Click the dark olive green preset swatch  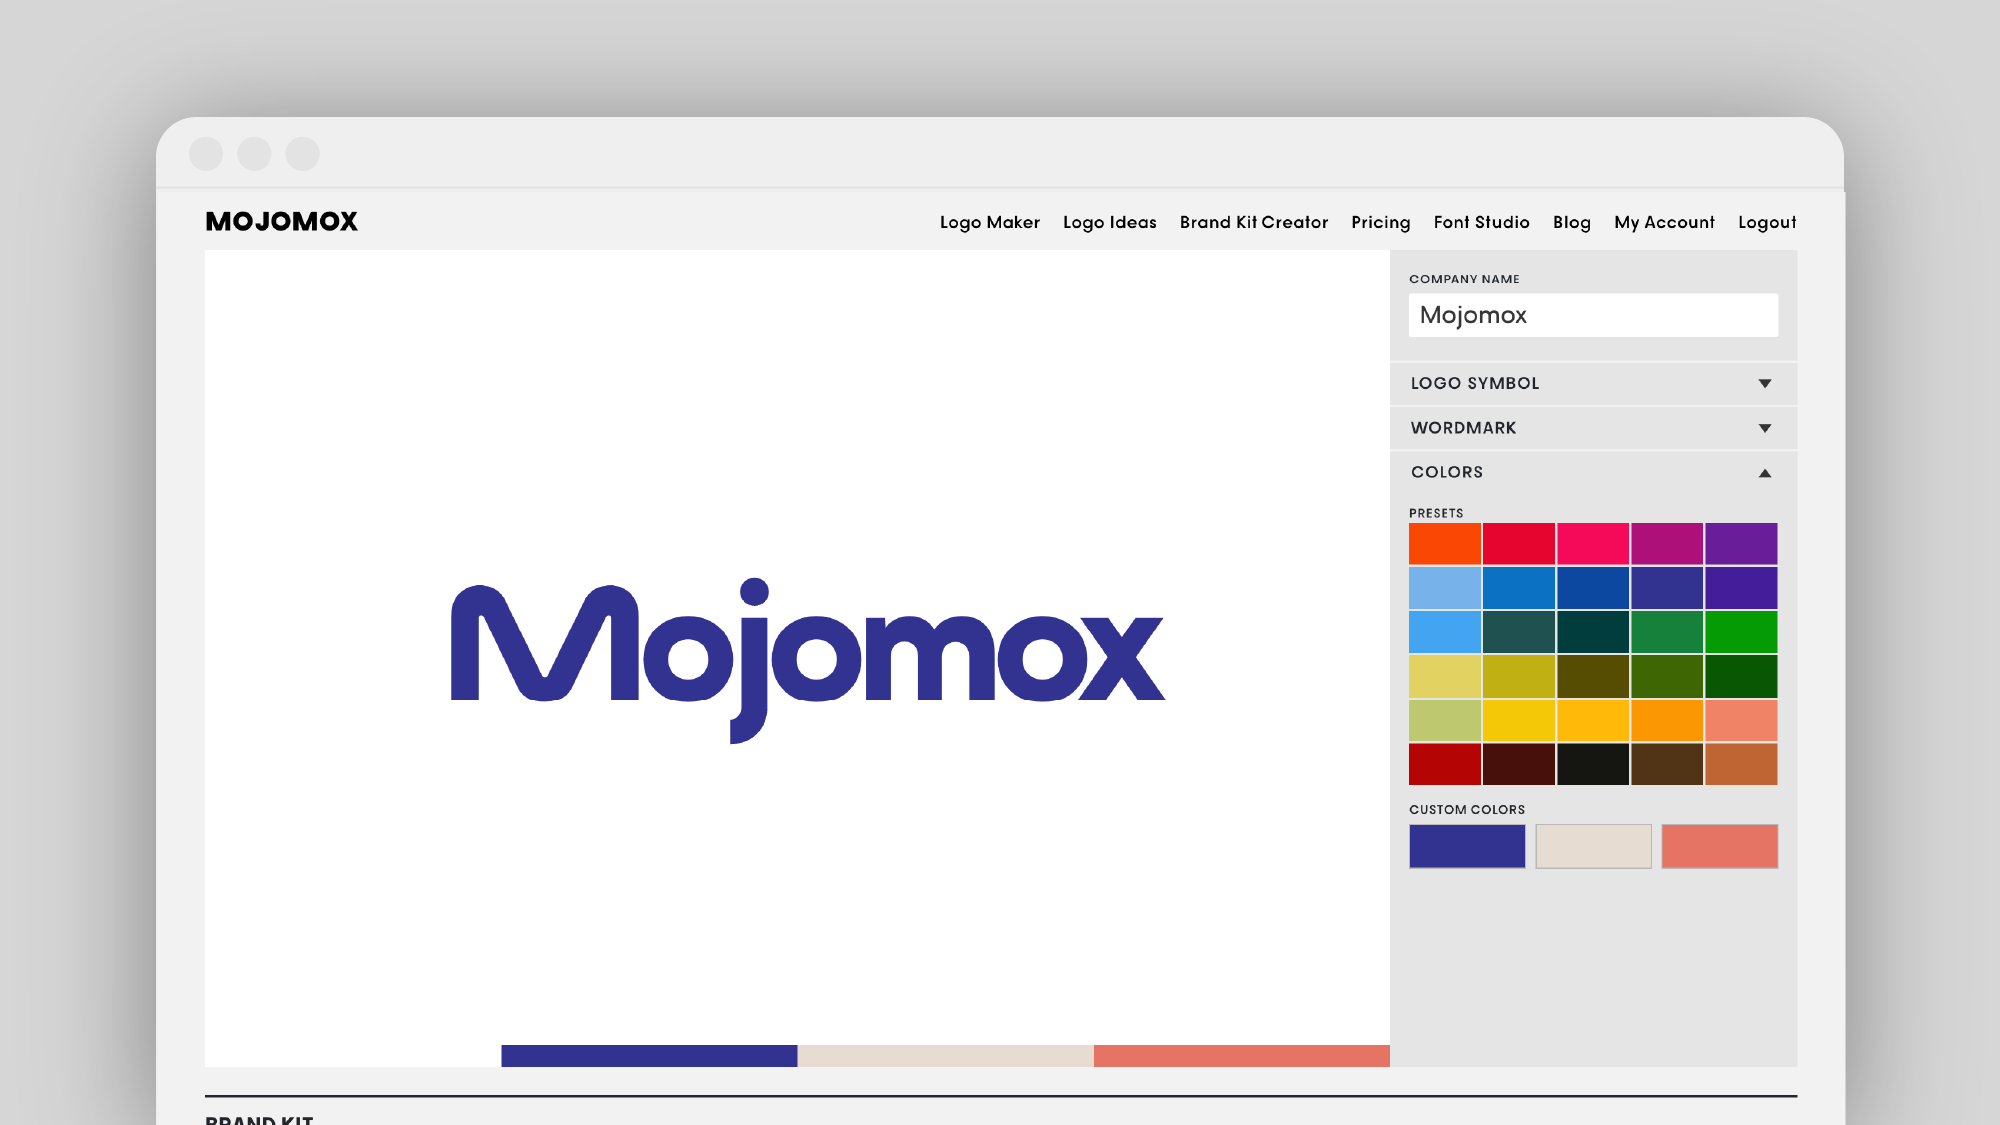pyautogui.click(x=1592, y=674)
